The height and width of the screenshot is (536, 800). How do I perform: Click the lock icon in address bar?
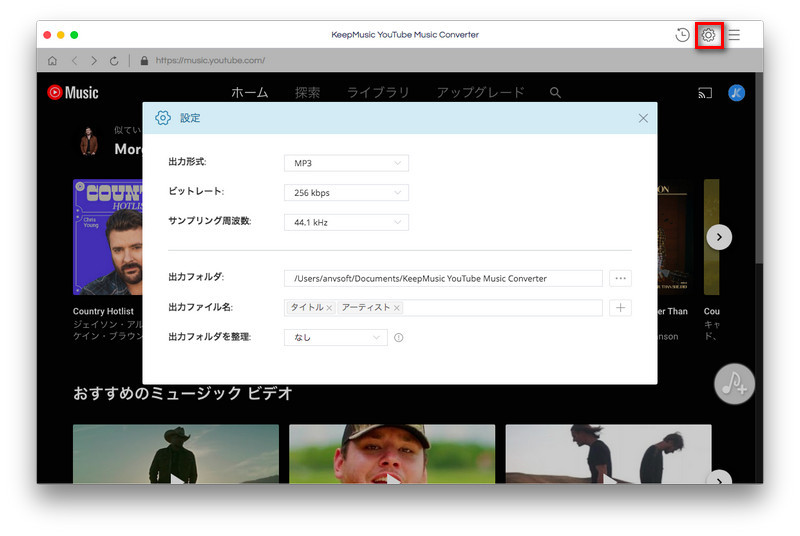point(144,61)
